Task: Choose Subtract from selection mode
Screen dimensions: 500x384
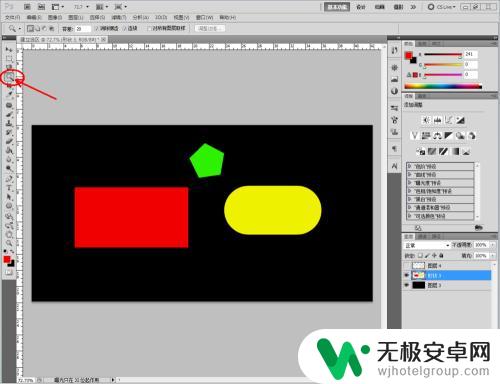Action: [x=45, y=29]
